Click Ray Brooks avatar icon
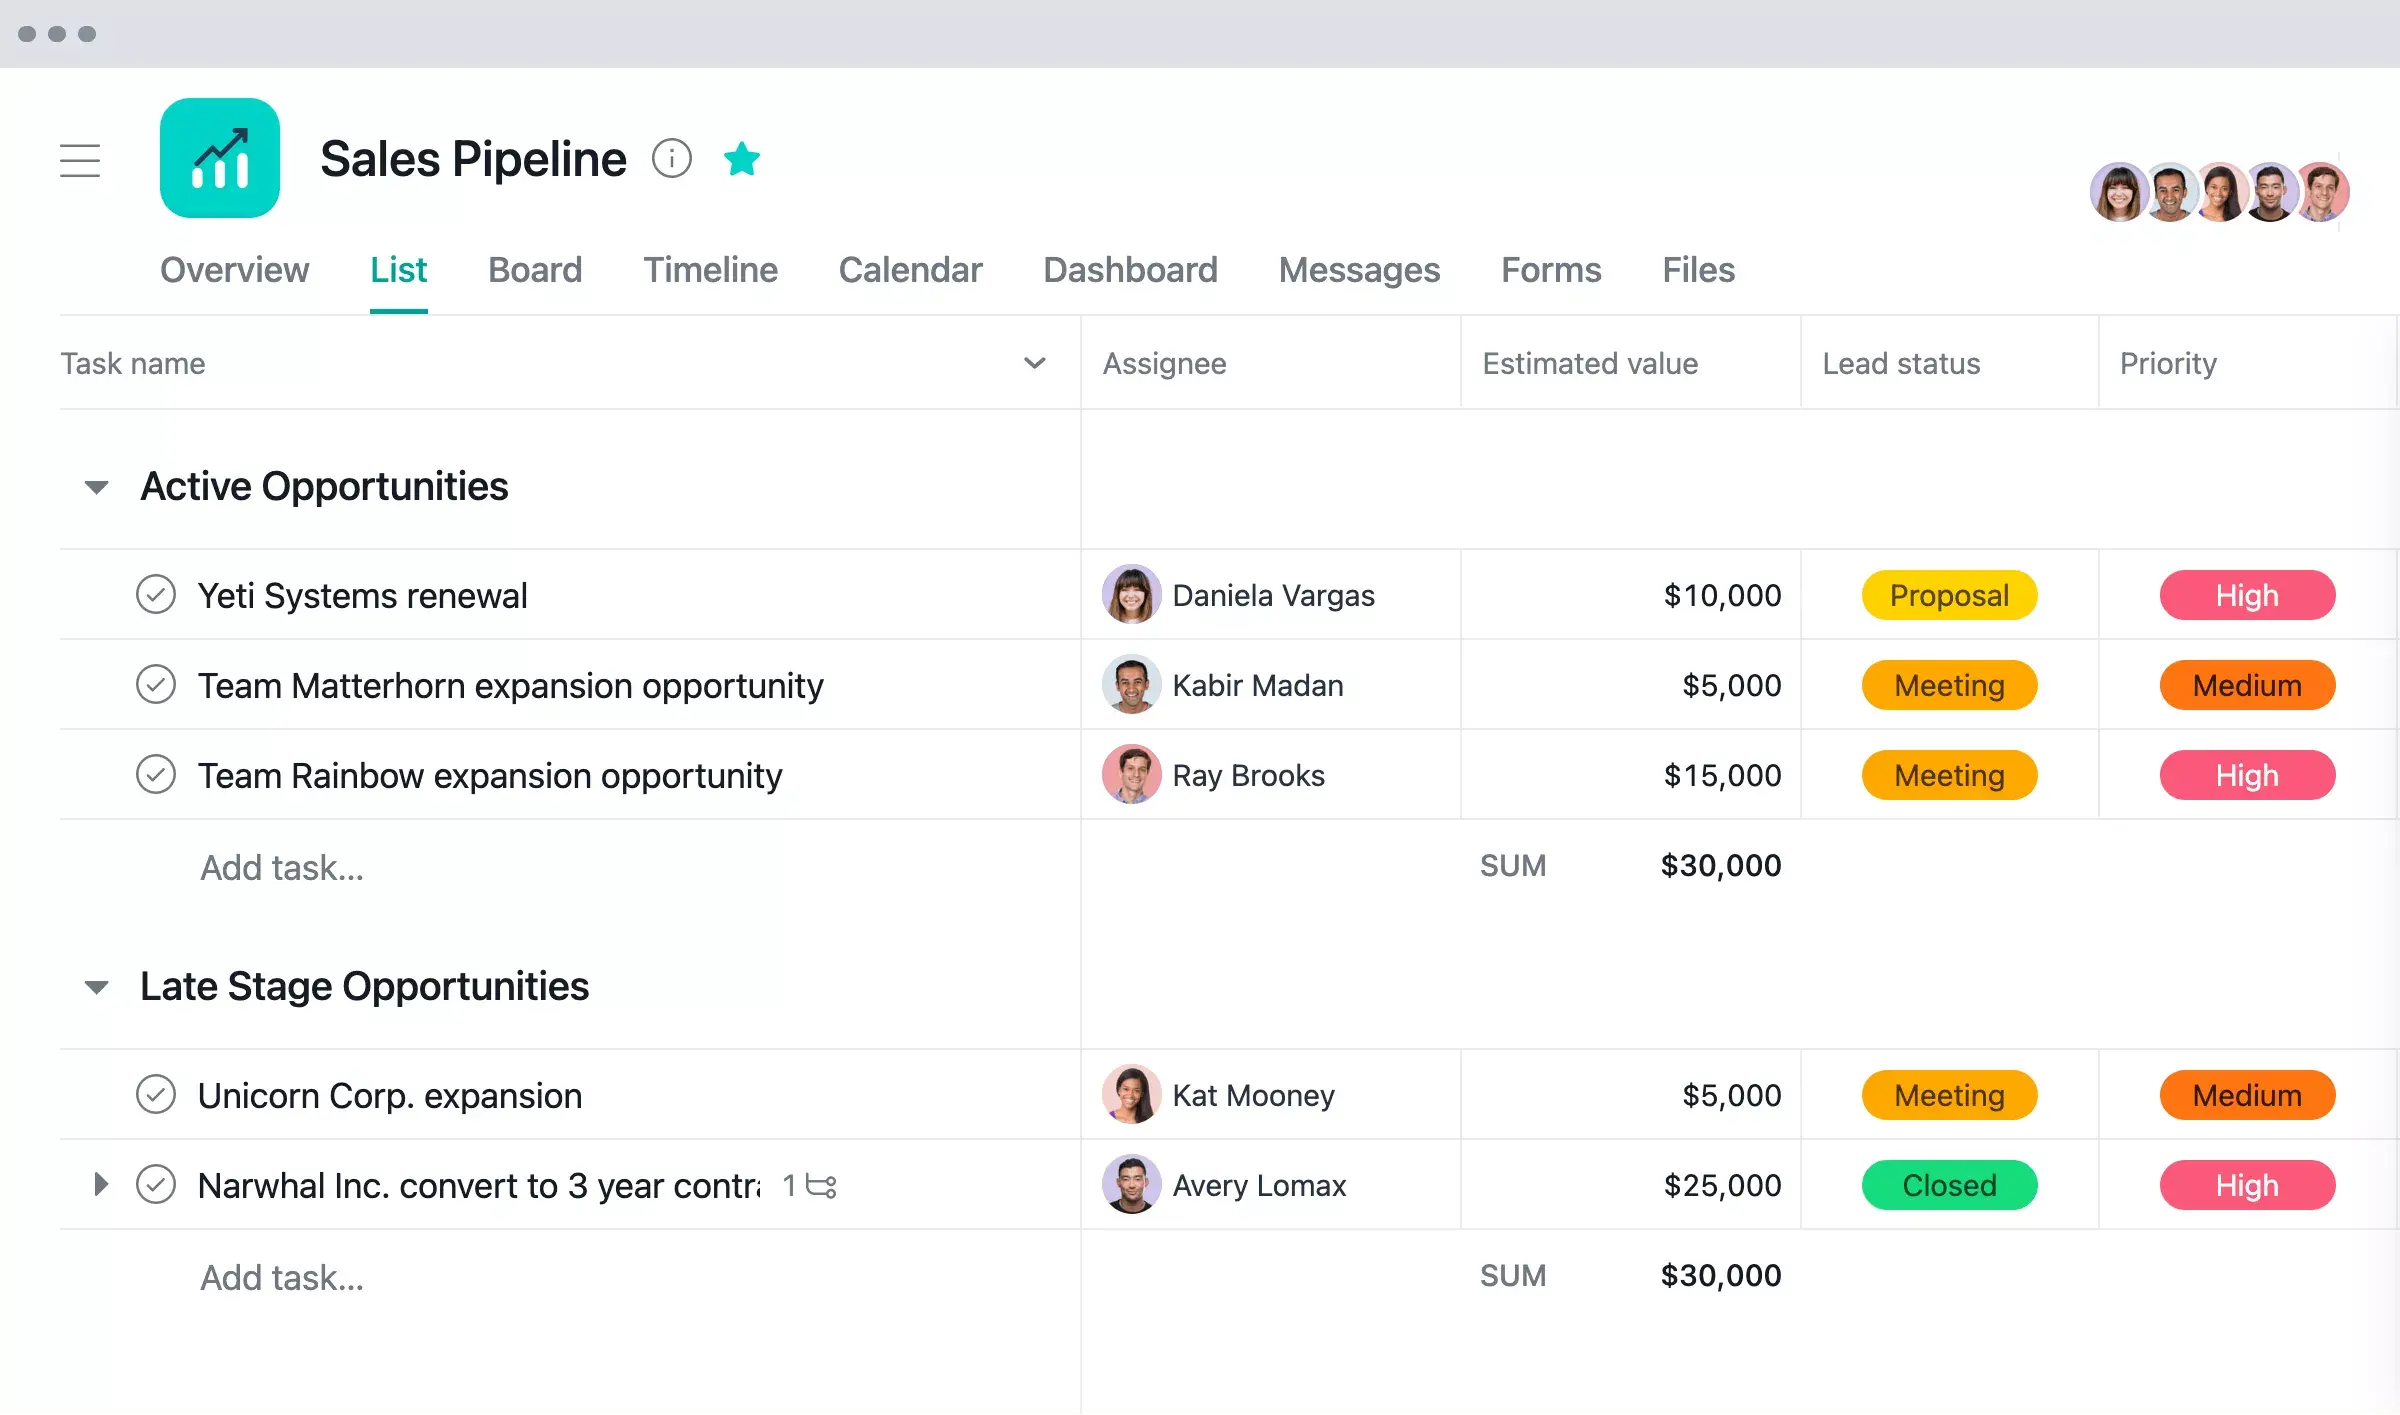 [x=1132, y=775]
